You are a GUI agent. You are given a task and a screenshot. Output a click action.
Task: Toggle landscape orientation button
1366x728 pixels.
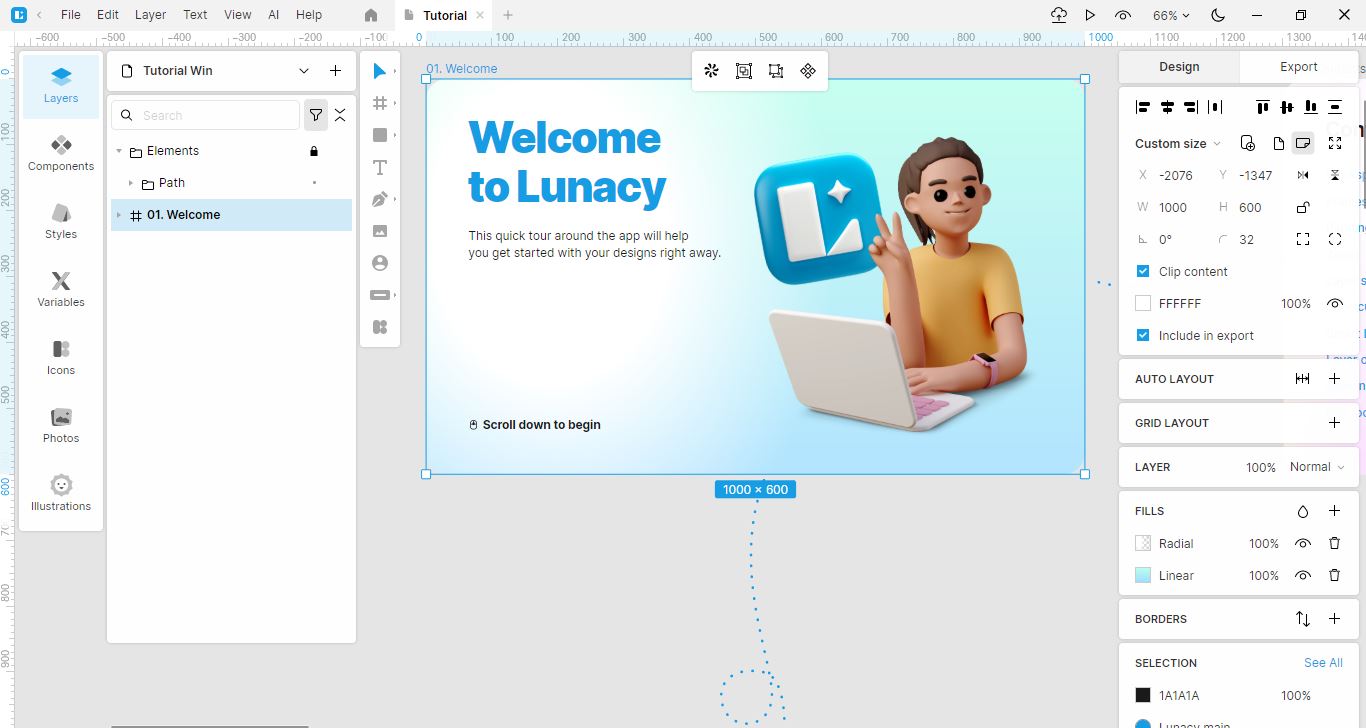[1303, 143]
